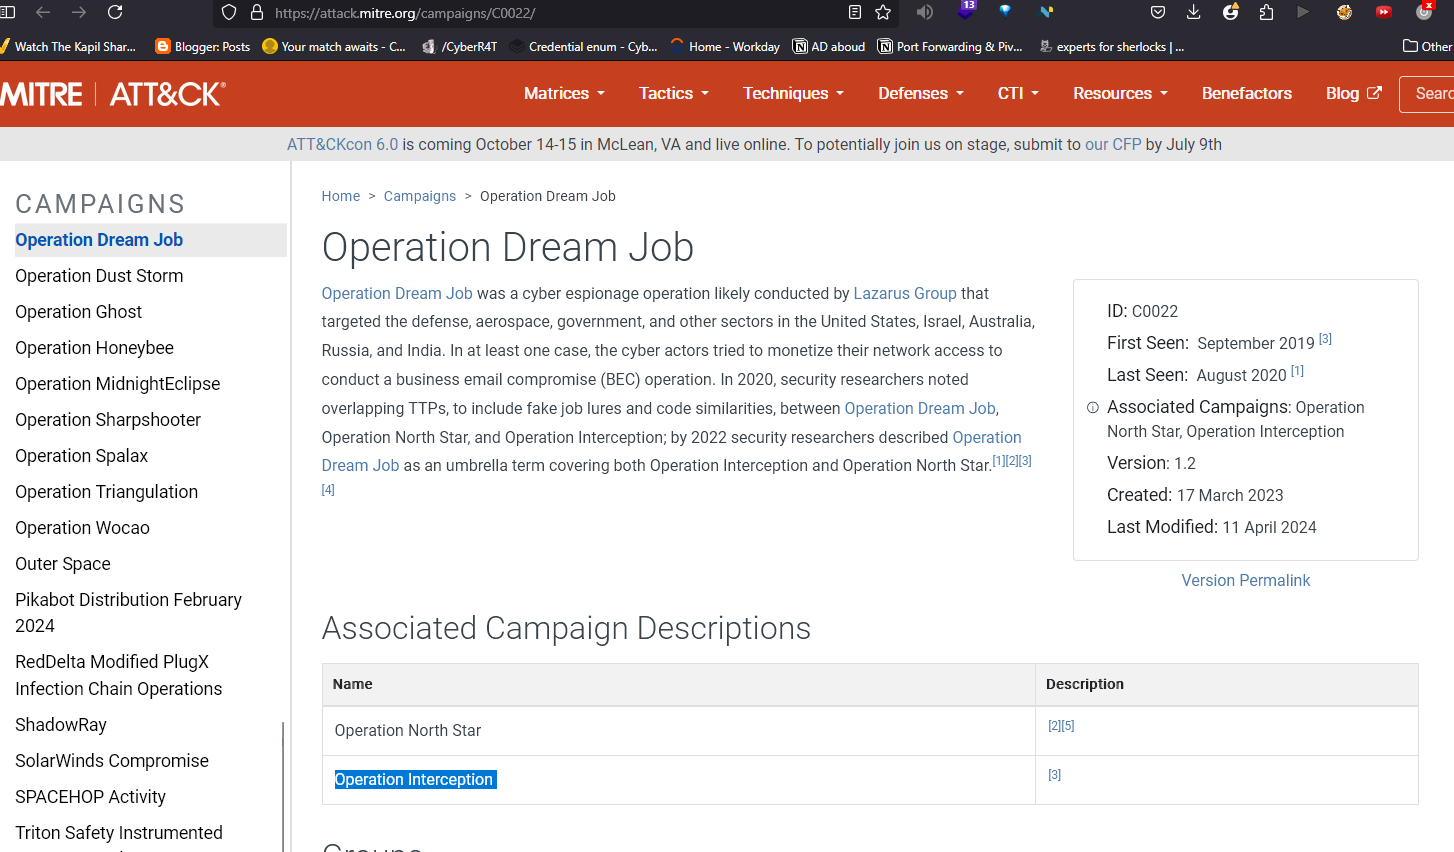The width and height of the screenshot is (1454, 852).
Task: Go forward to the next page
Action: [x=79, y=12]
